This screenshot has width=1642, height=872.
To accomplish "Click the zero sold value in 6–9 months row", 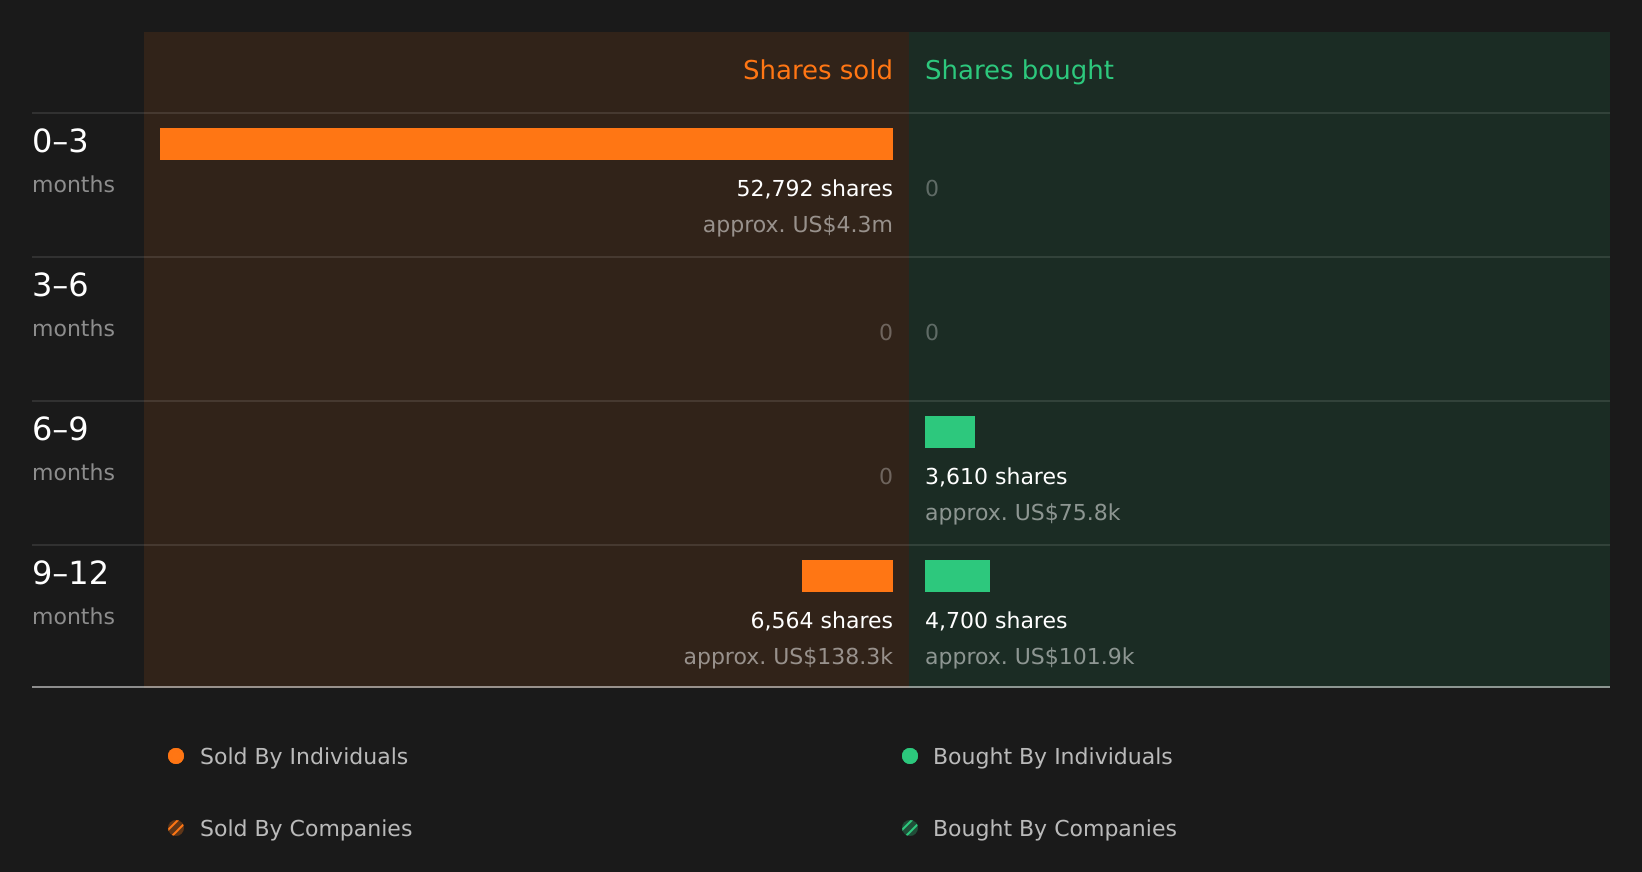I will click(886, 477).
